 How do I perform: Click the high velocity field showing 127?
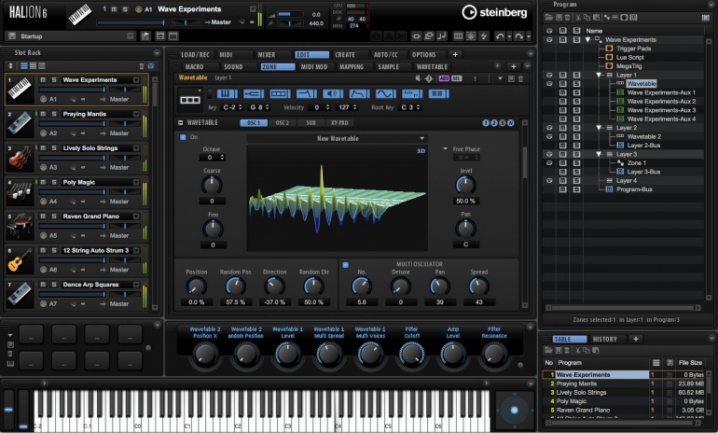[x=348, y=108]
